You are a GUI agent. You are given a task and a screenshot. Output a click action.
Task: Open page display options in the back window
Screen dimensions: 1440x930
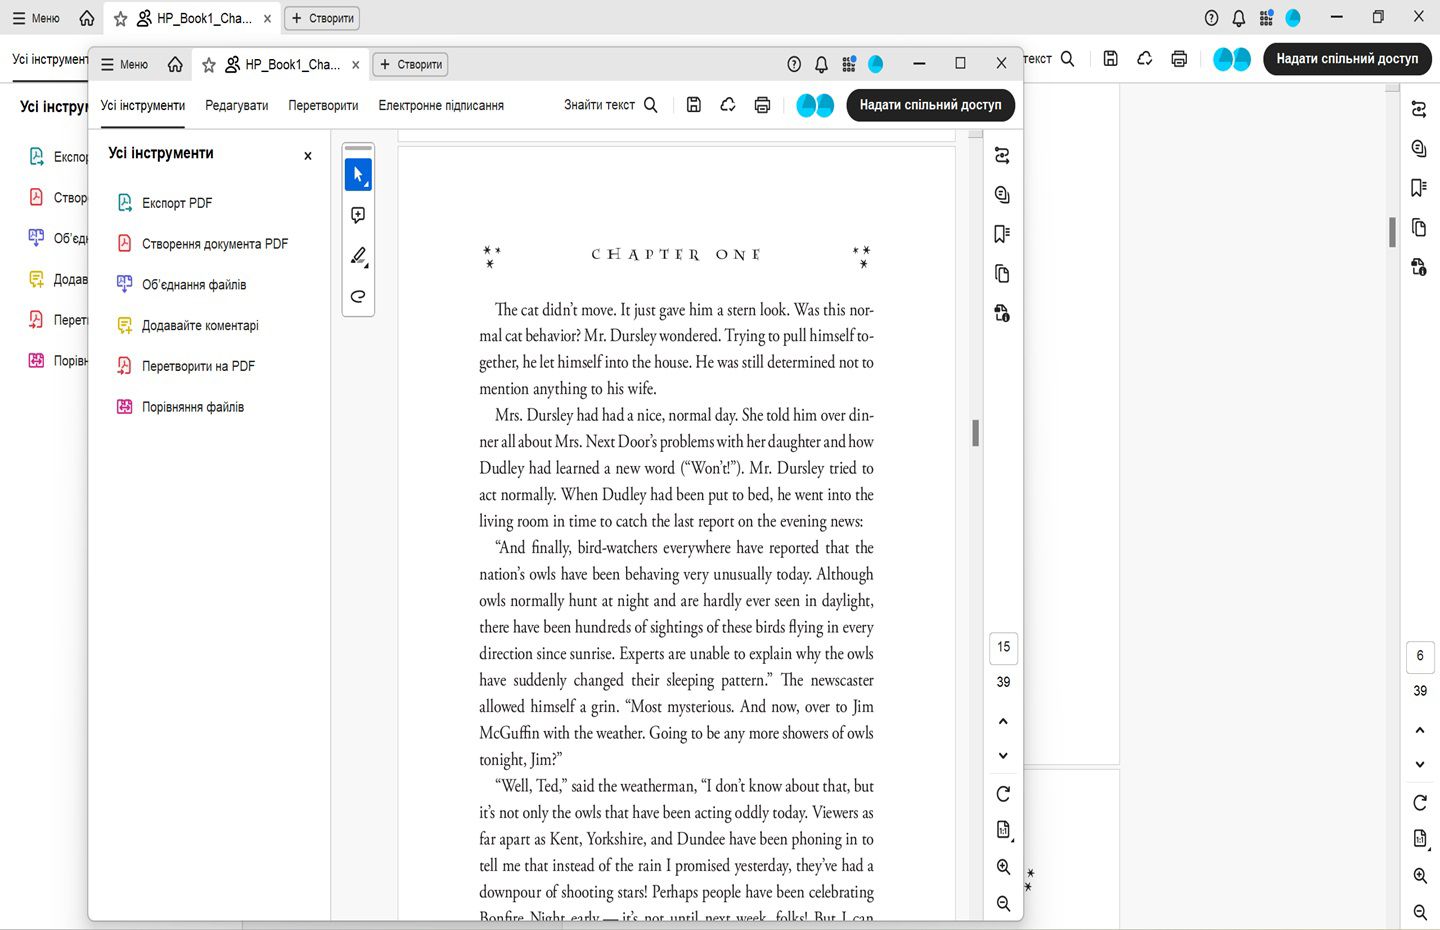pos(1420,839)
